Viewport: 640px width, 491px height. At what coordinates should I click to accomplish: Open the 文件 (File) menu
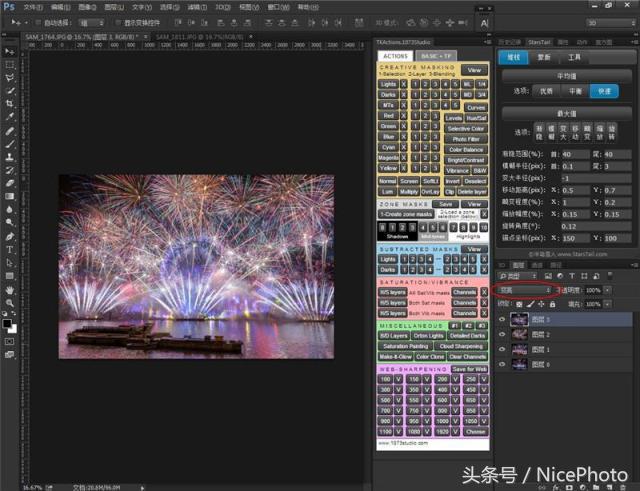33,7
